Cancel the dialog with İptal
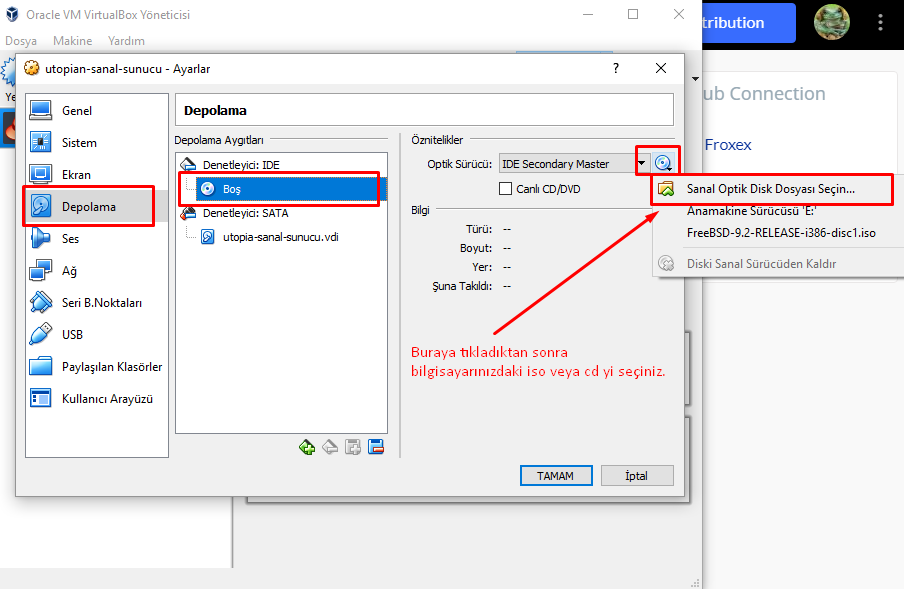The image size is (904, 589). [x=637, y=475]
